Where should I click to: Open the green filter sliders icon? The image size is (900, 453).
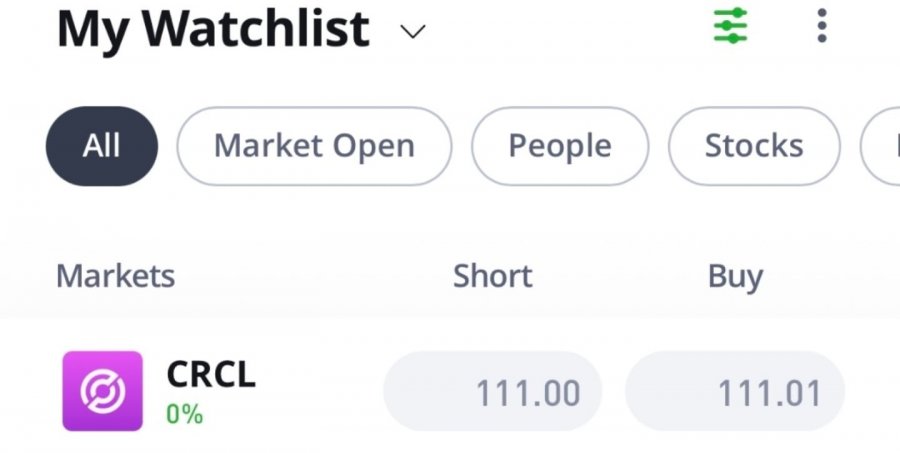[x=730, y=25]
